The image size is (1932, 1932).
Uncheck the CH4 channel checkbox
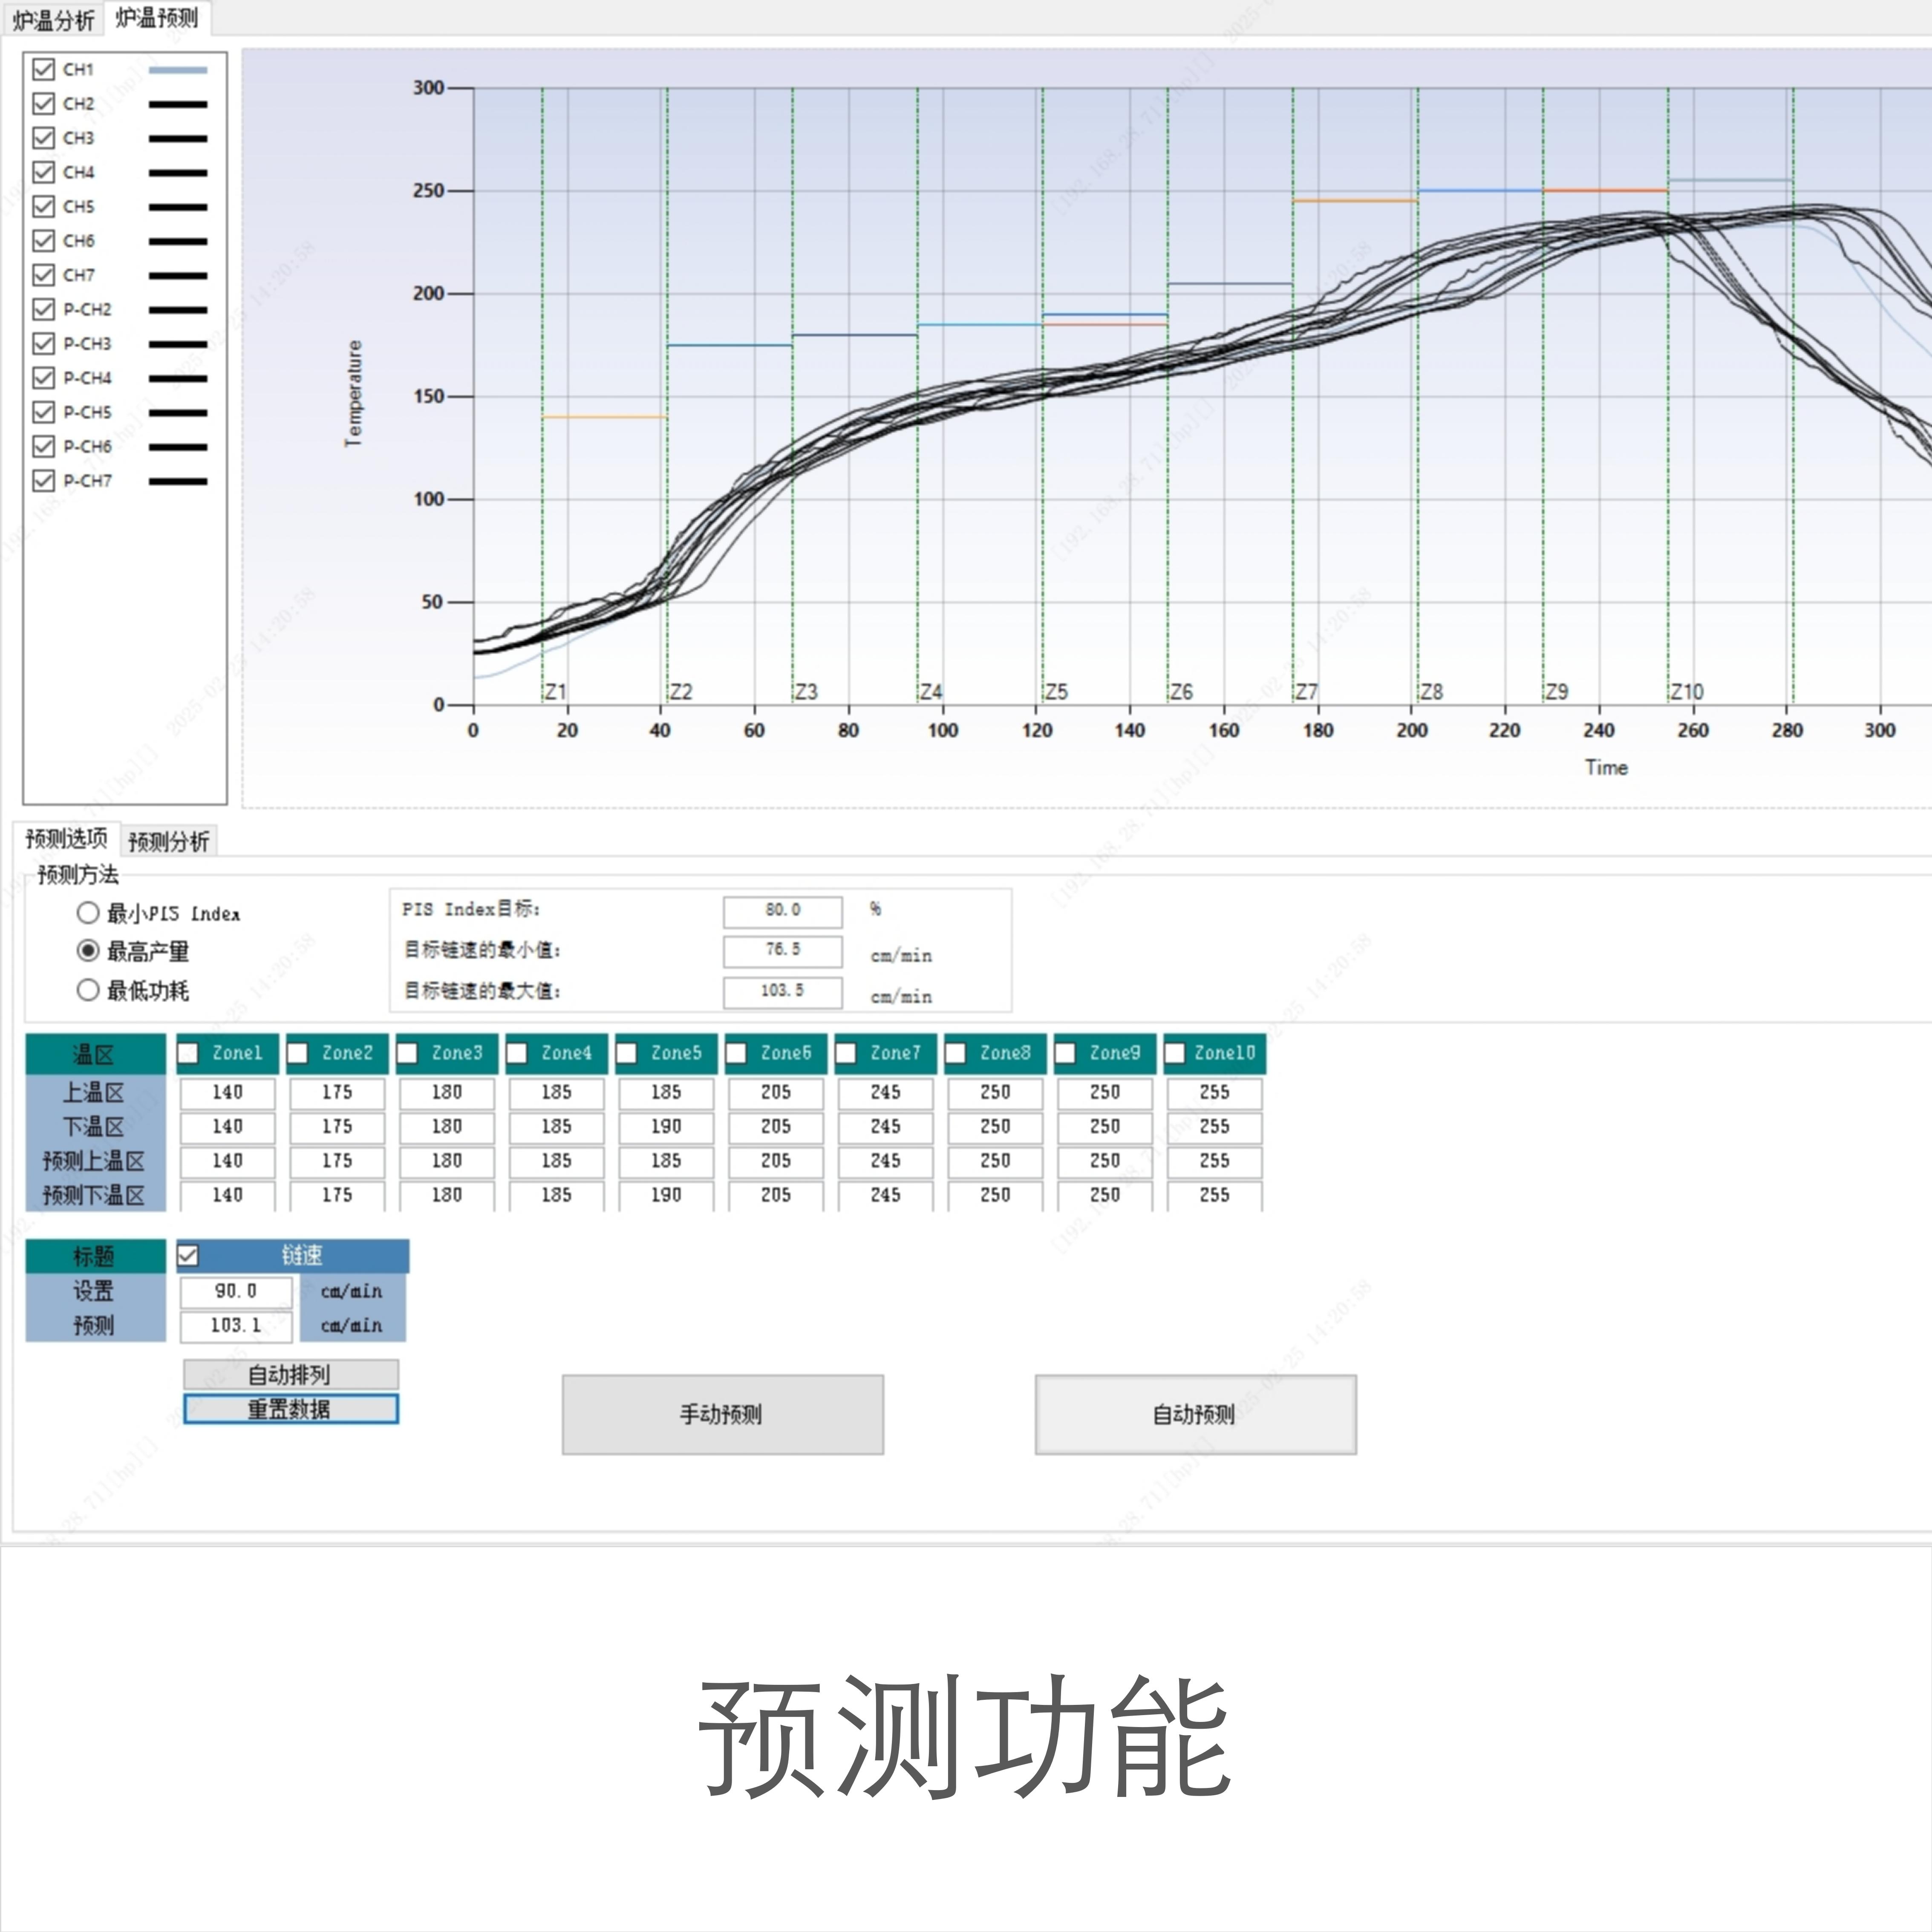coord(43,172)
